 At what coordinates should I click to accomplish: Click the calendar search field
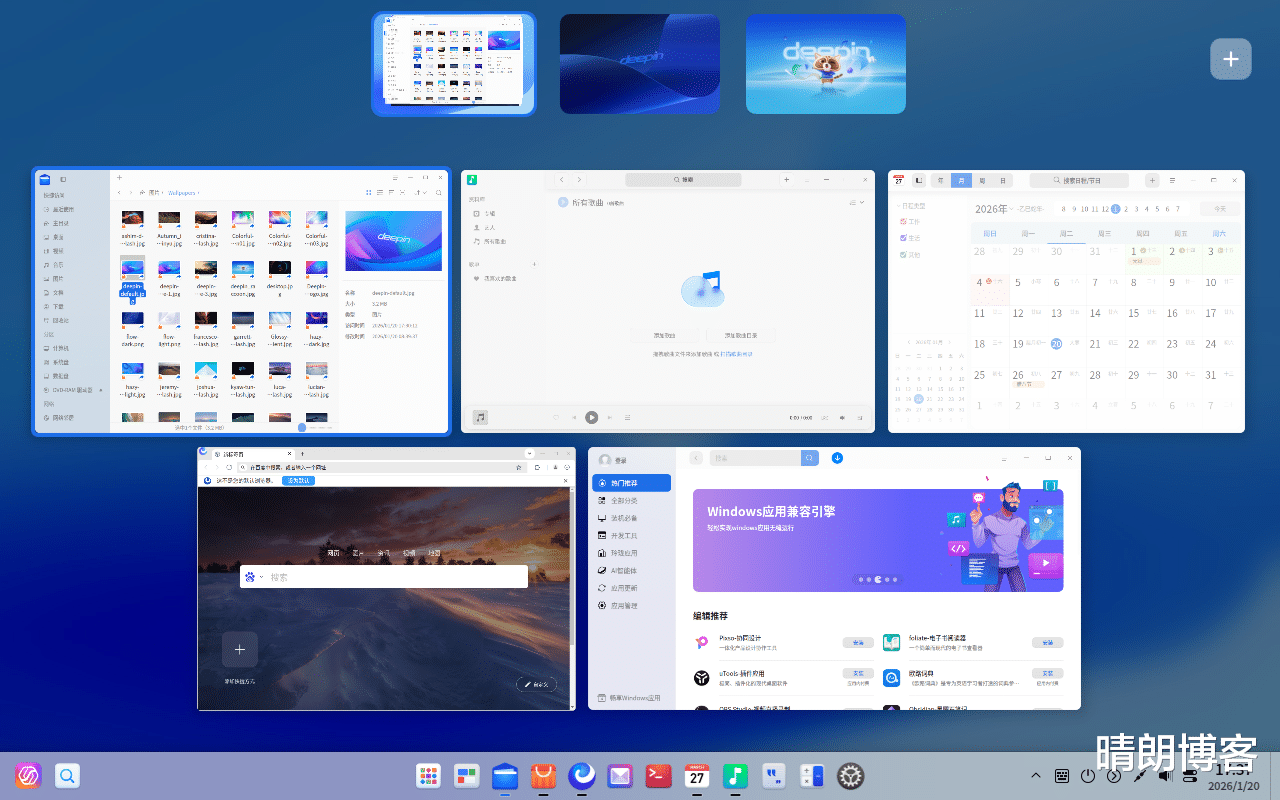coord(1079,180)
